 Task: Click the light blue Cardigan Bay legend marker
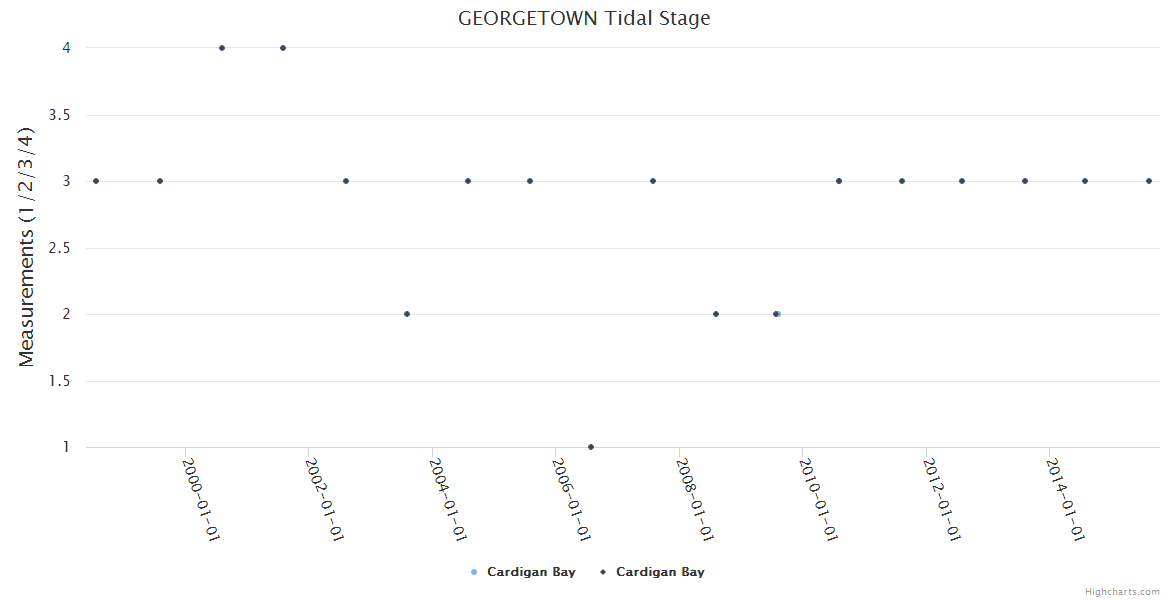pos(474,572)
